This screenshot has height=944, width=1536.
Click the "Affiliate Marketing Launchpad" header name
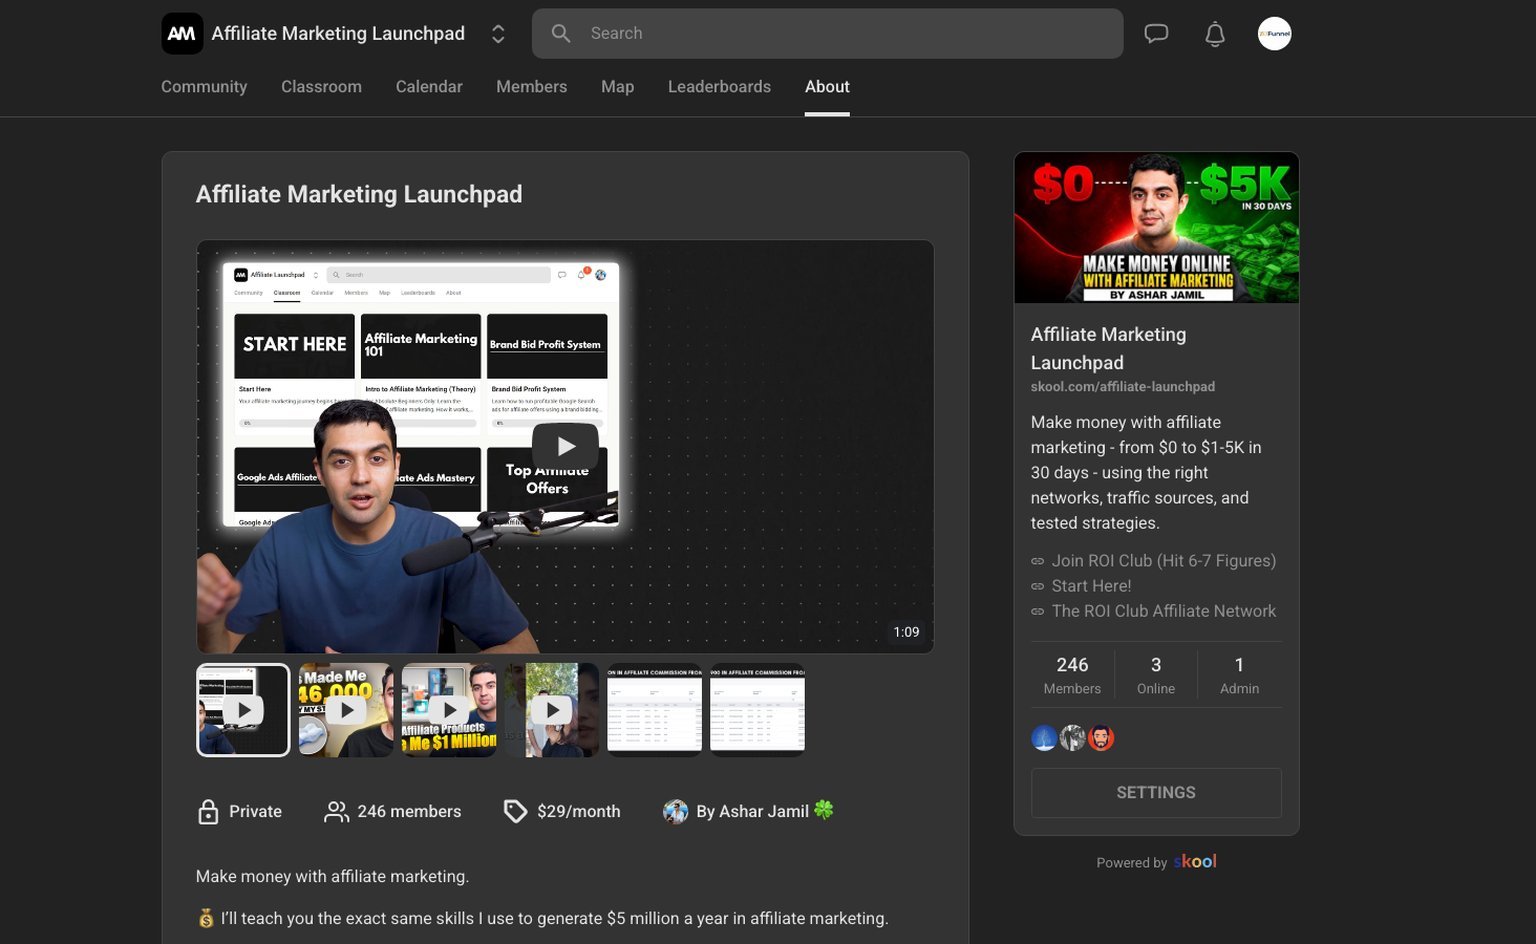tap(338, 33)
